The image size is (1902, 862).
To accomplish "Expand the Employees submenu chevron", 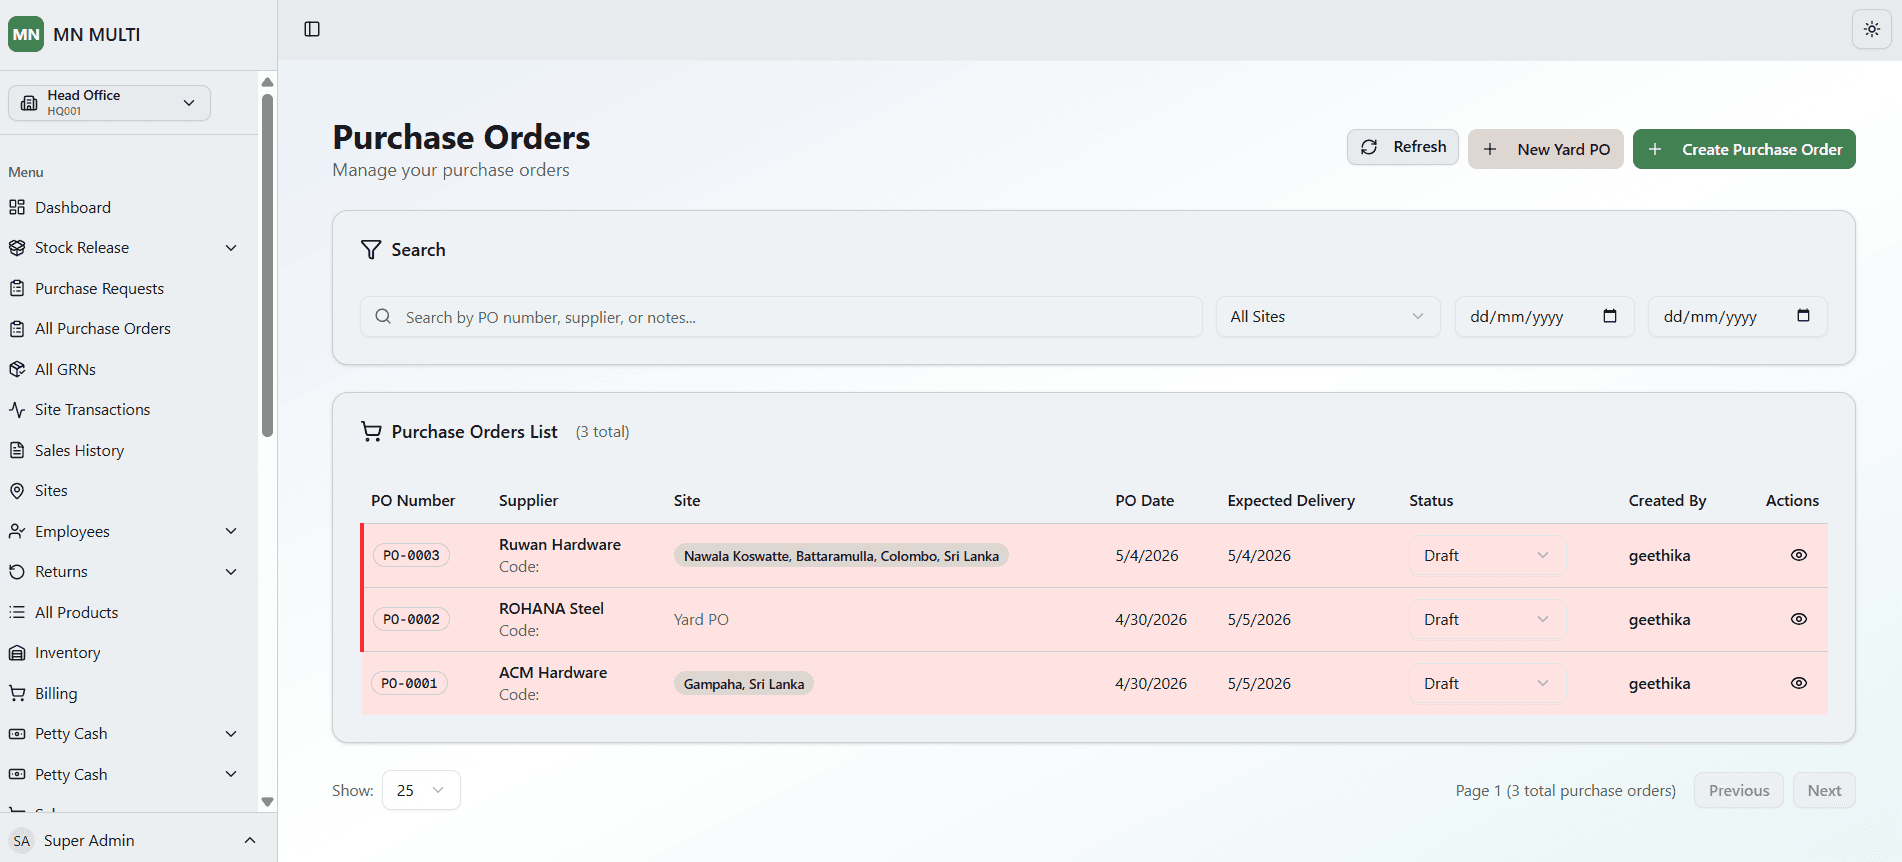I will tap(231, 531).
